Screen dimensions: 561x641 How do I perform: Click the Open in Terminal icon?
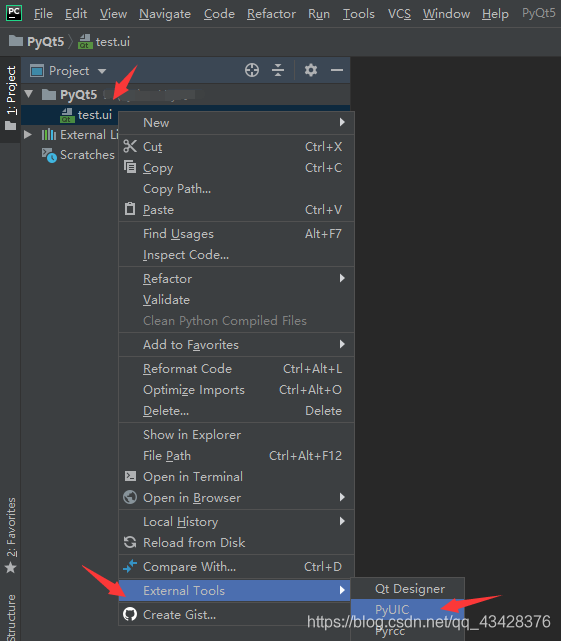[130, 476]
